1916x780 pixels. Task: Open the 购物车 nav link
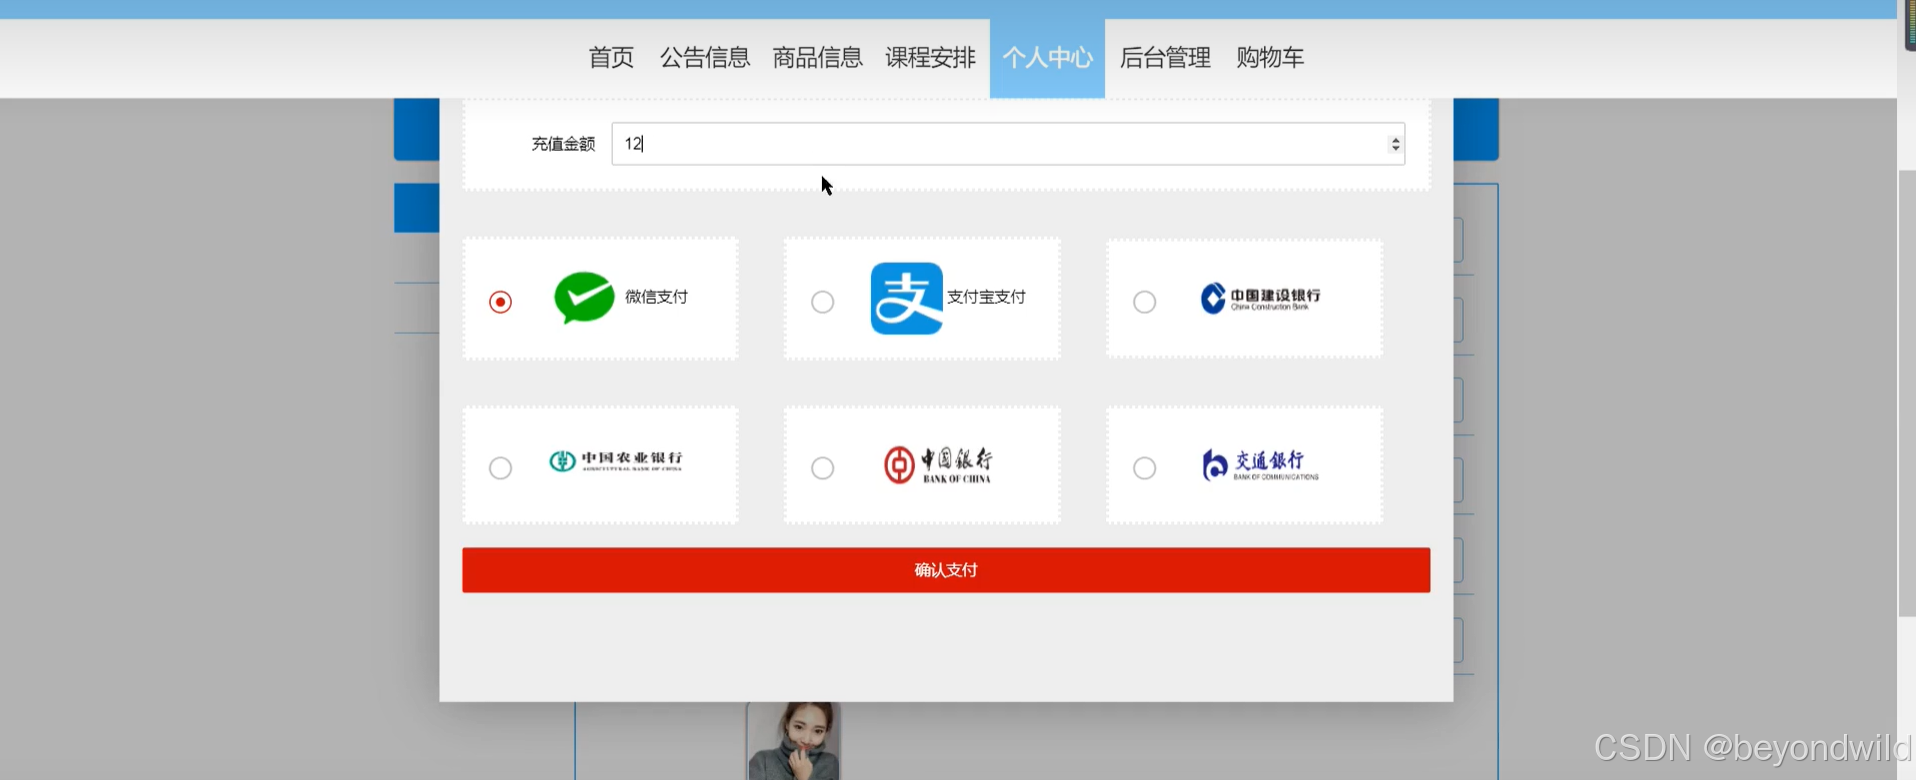1270,58
